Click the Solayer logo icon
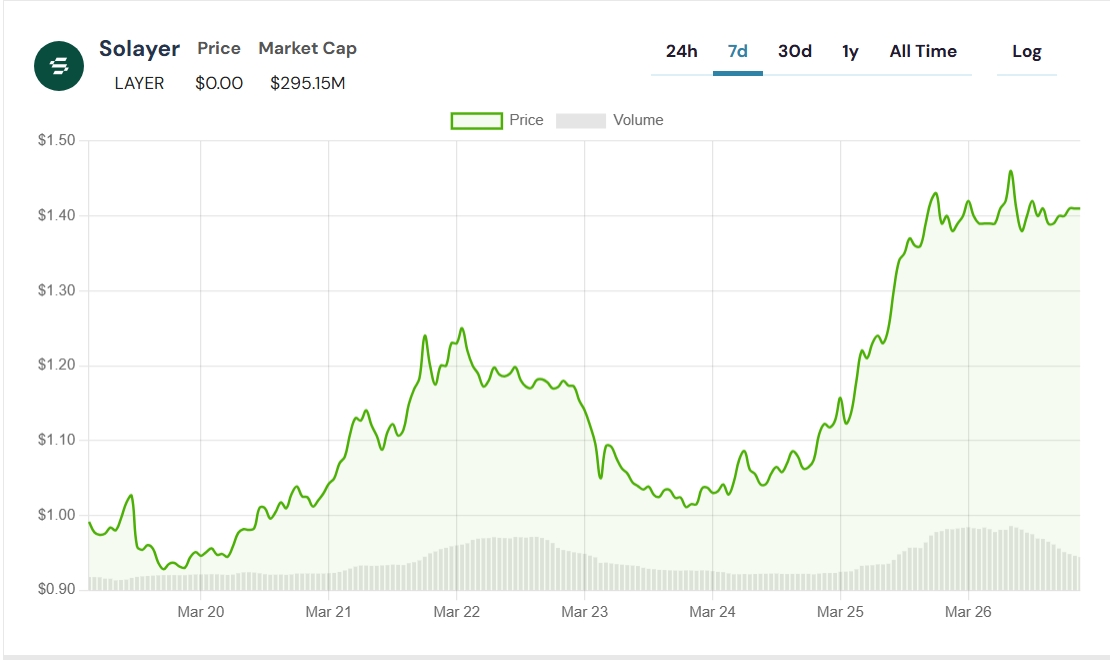This screenshot has width=1110, height=660. (x=59, y=66)
